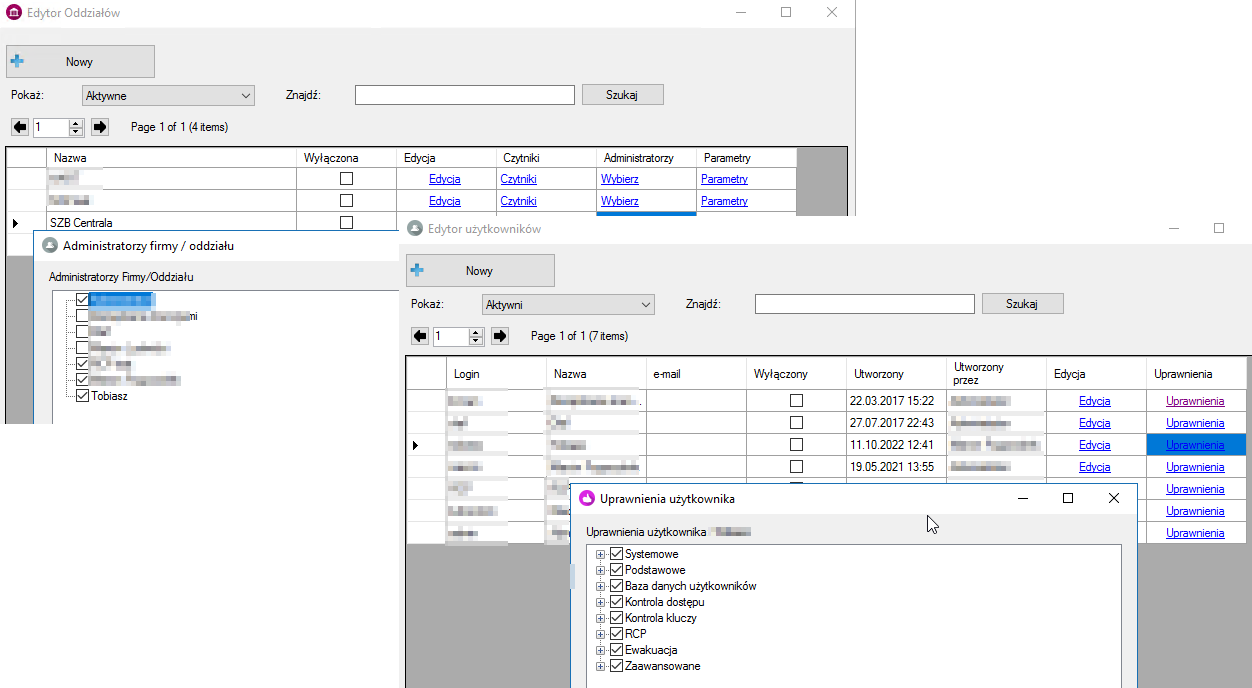Screen dimensions: 1252x688
Task: Uncheck the RCP permission checkbox
Action: coord(617,634)
